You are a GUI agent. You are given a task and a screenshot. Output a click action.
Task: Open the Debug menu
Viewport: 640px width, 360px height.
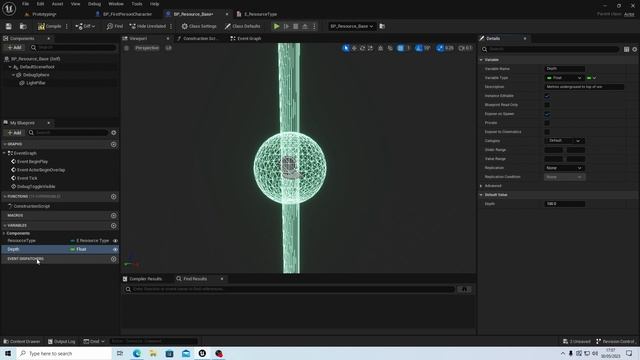tap(94, 4)
